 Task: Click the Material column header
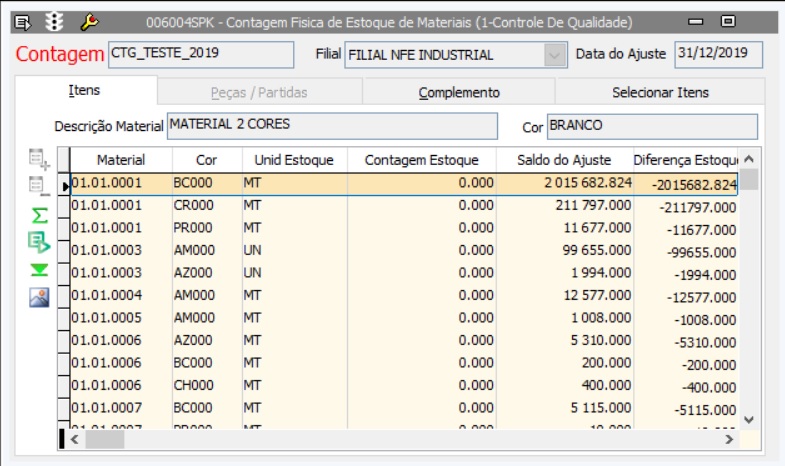click(x=121, y=160)
